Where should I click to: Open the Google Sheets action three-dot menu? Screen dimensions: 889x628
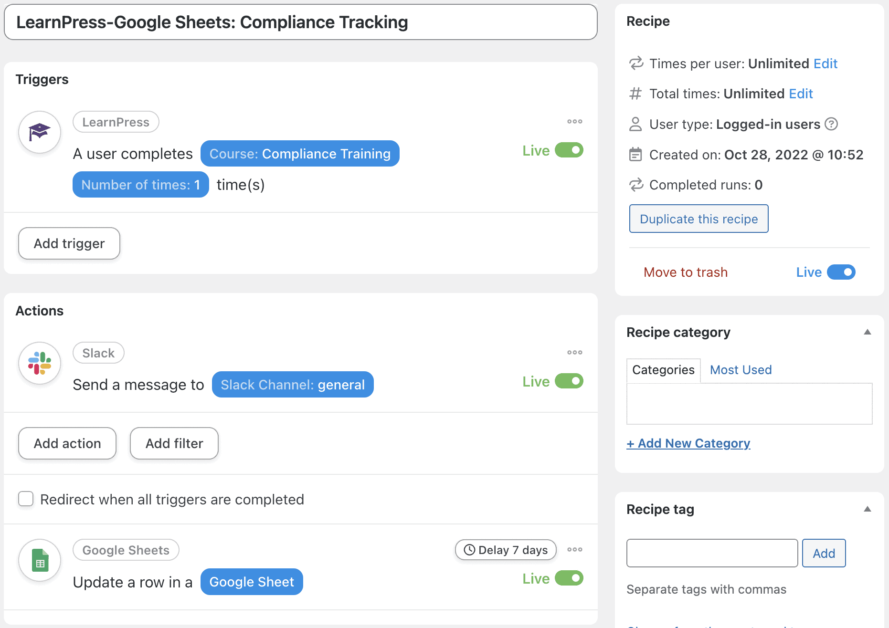point(574,550)
